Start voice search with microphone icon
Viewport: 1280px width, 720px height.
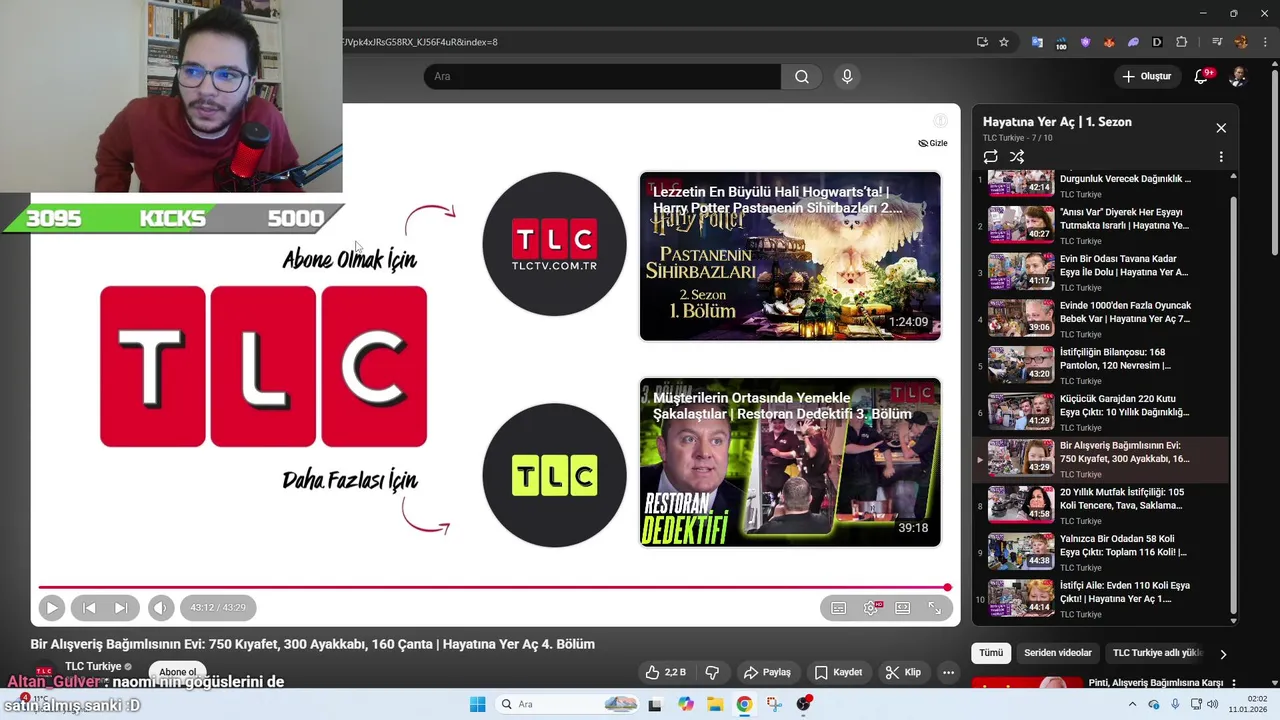tap(847, 77)
